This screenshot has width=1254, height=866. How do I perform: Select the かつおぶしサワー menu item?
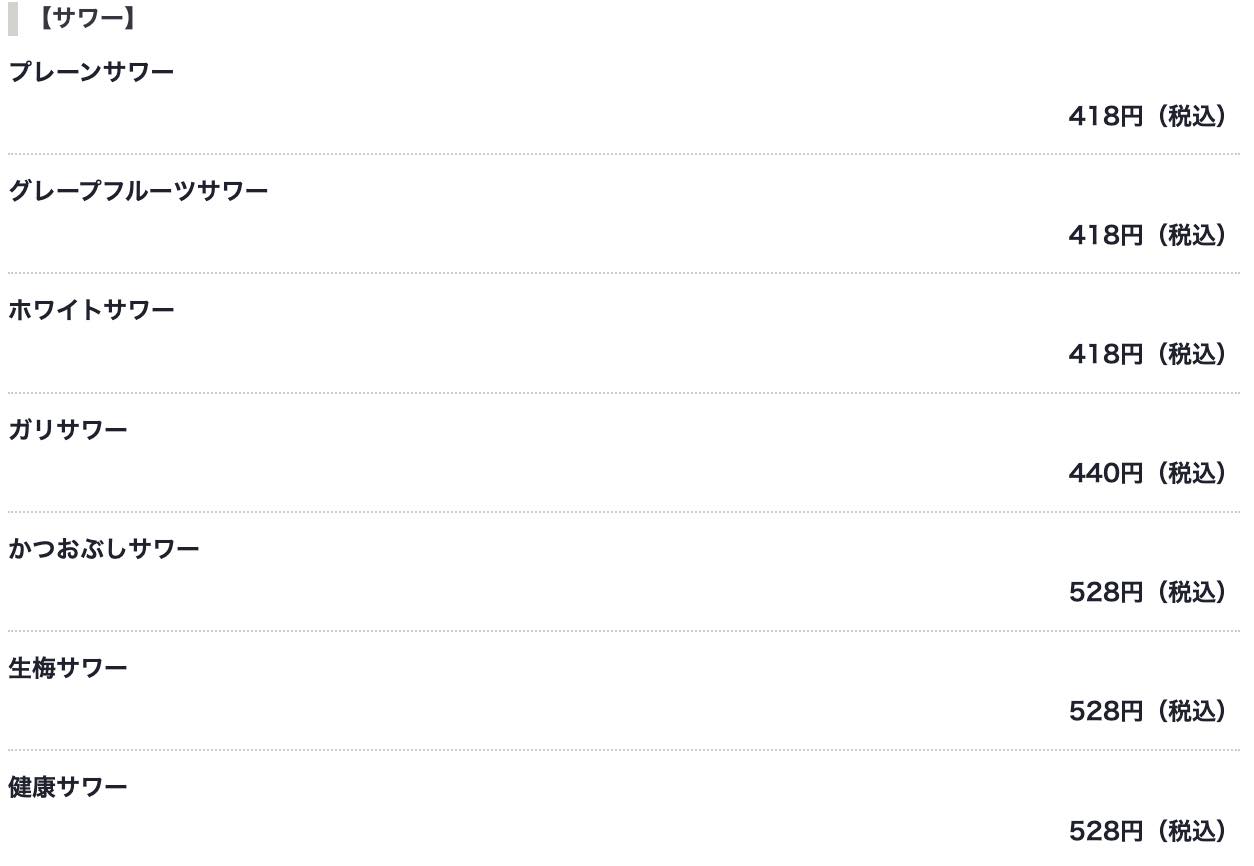tap(104, 549)
